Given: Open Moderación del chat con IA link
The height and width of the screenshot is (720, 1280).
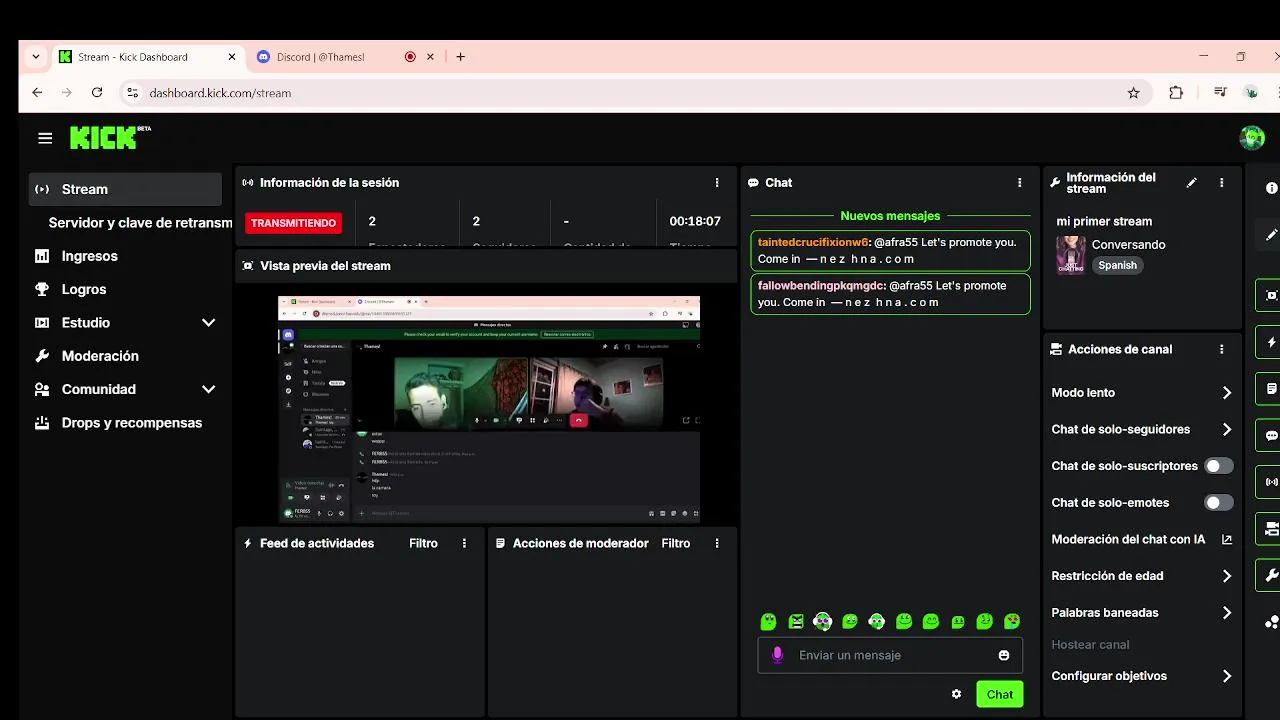Looking at the screenshot, I should point(1141,539).
